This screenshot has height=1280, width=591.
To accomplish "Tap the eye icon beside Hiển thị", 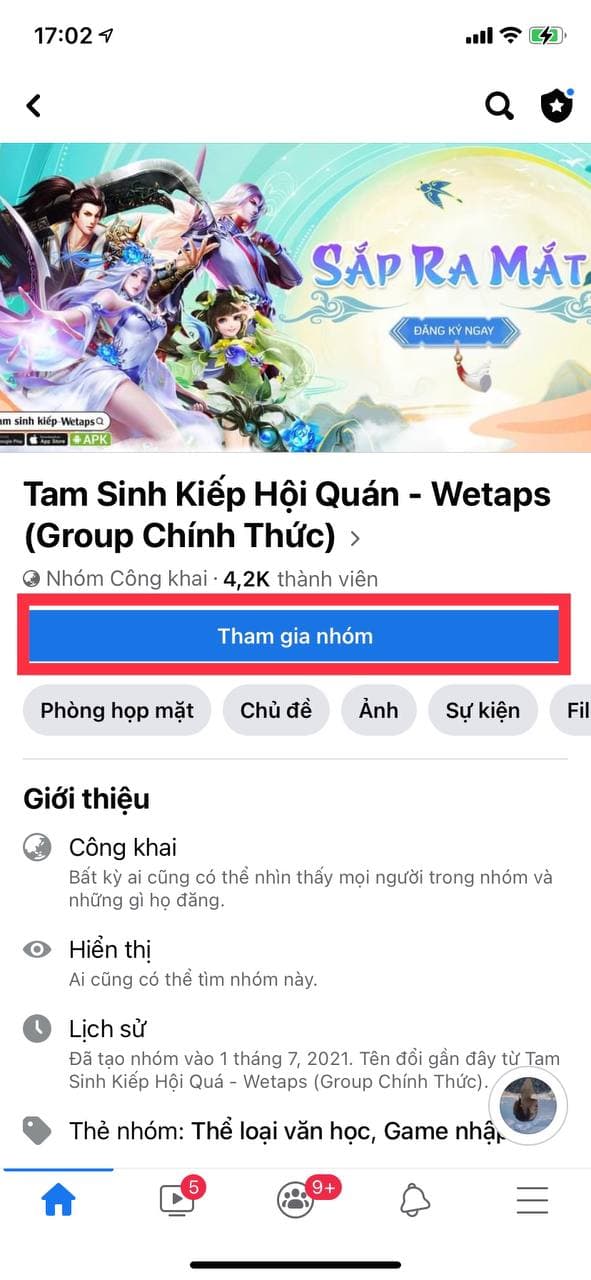I will pos(37,949).
